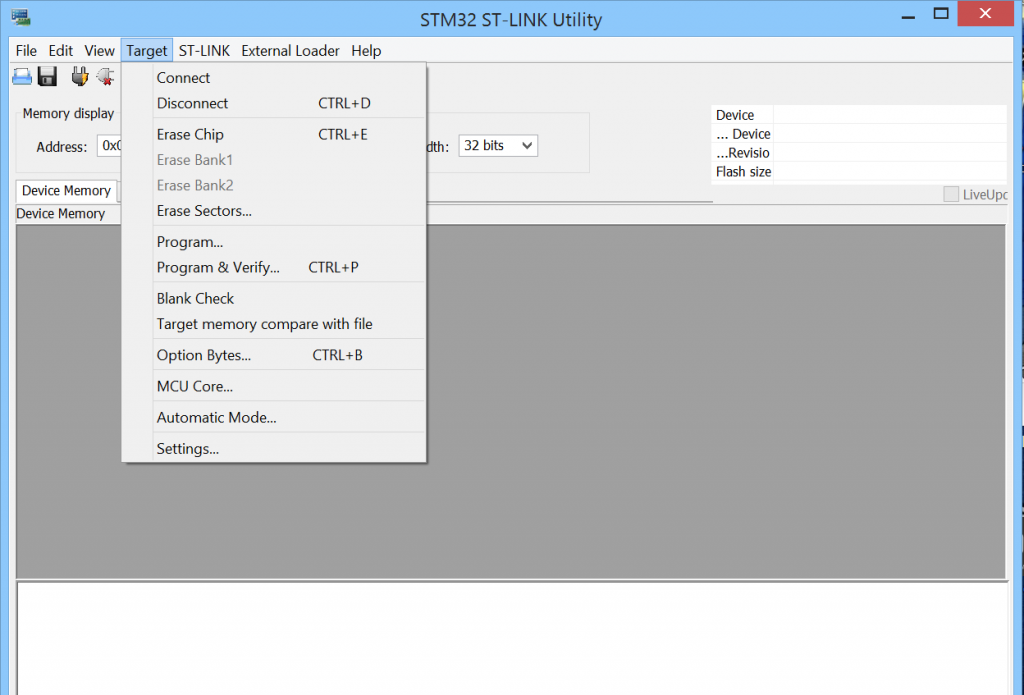Open Settings... in the Target menu
This screenshot has height=695, width=1024.
pyautogui.click(x=274, y=449)
